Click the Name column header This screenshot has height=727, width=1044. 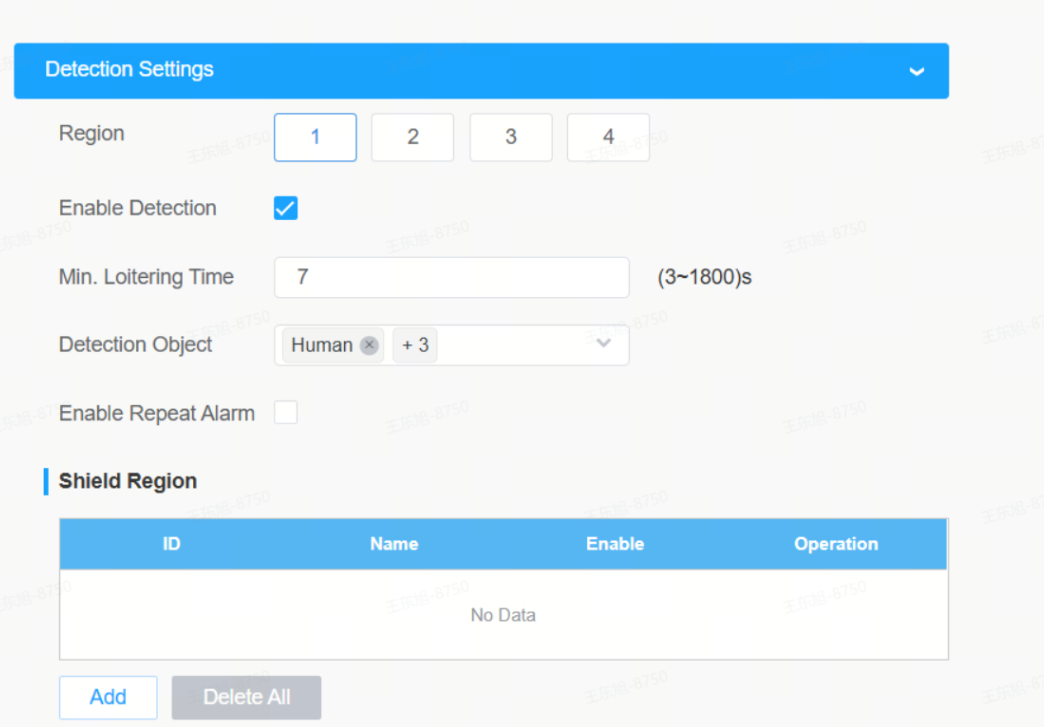point(394,544)
